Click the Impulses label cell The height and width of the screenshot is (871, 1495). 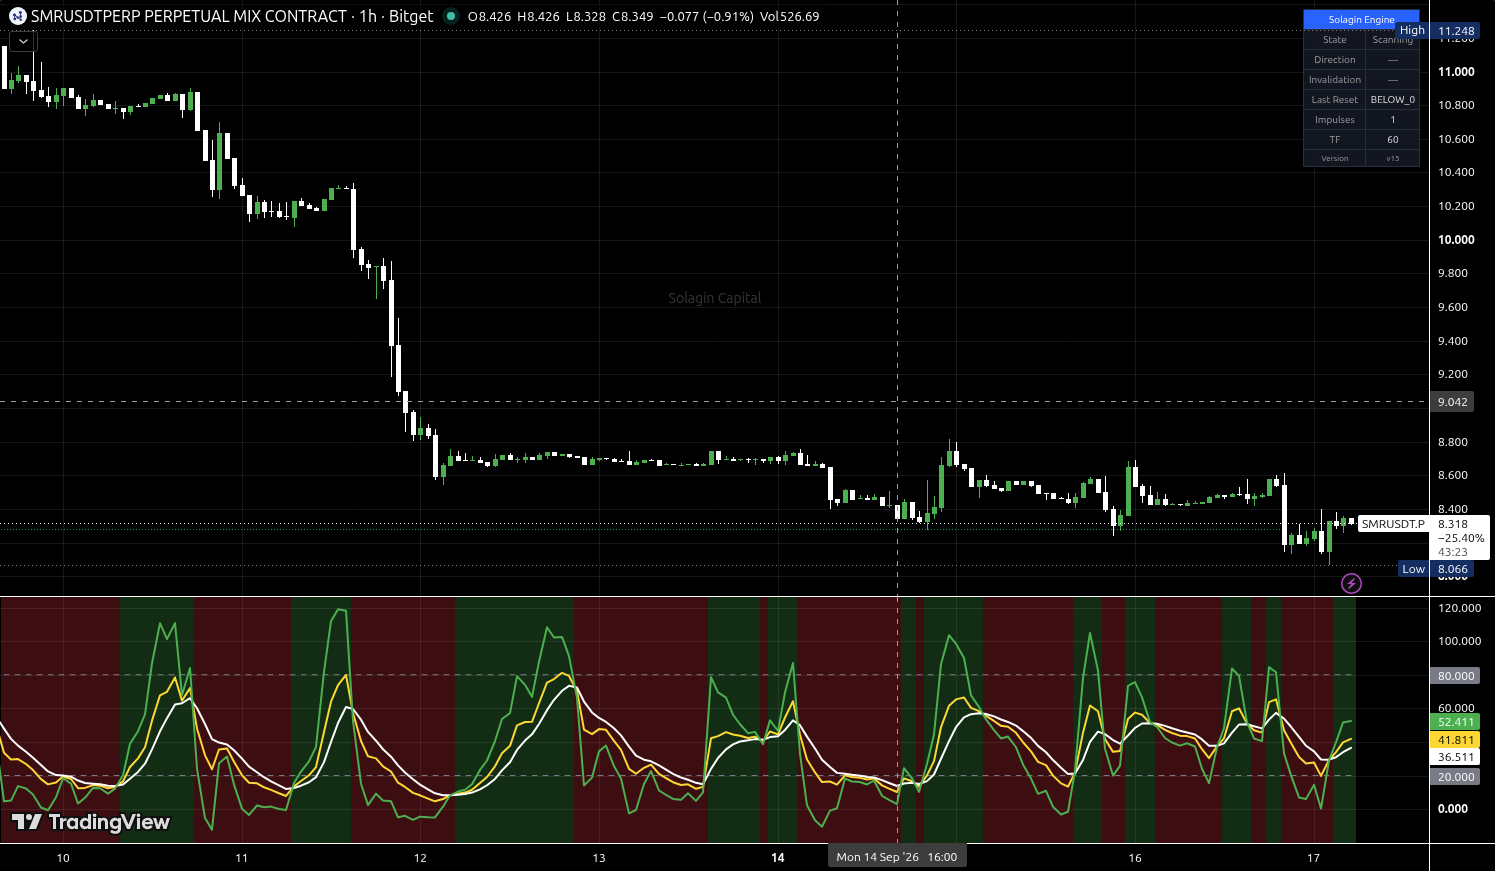(1334, 120)
